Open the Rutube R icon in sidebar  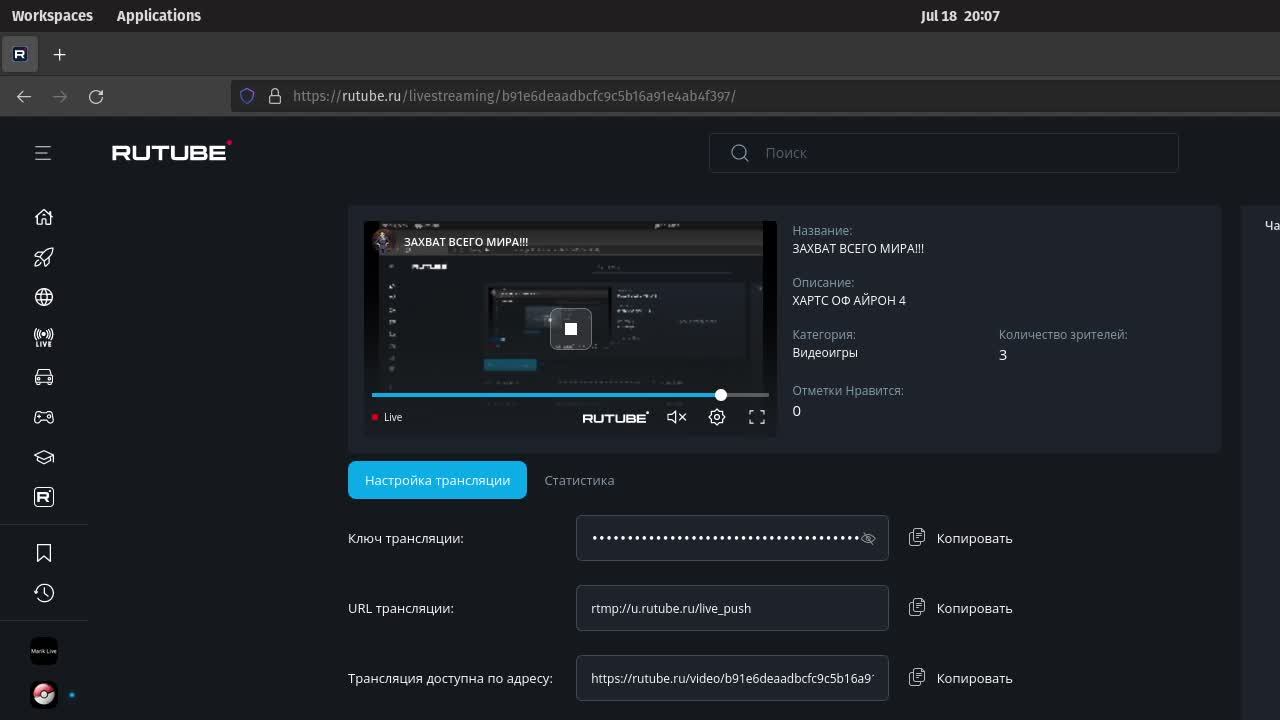tap(44, 497)
